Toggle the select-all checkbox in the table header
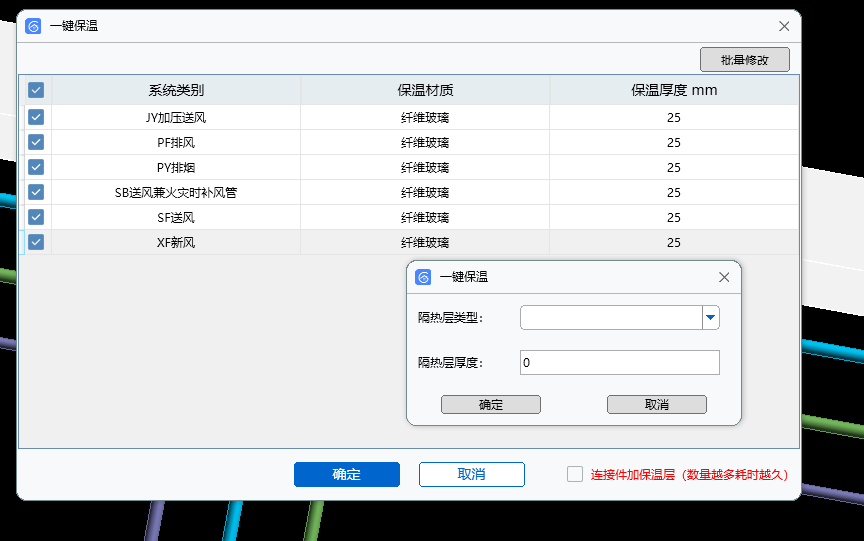The image size is (864, 541). coord(36,90)
